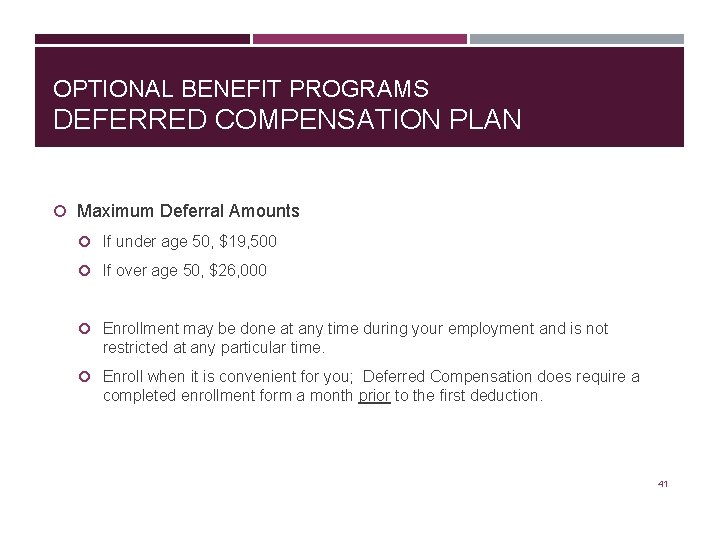This screenshot has width=720, height=540.
Task: Click the bullet before "Enrollment may be done"
Action: click(x=87, y=329)
